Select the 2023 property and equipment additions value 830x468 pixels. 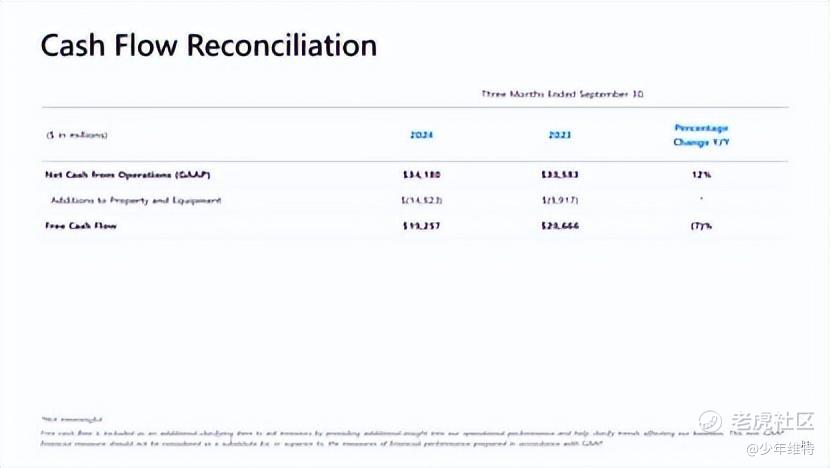[560, 200]
